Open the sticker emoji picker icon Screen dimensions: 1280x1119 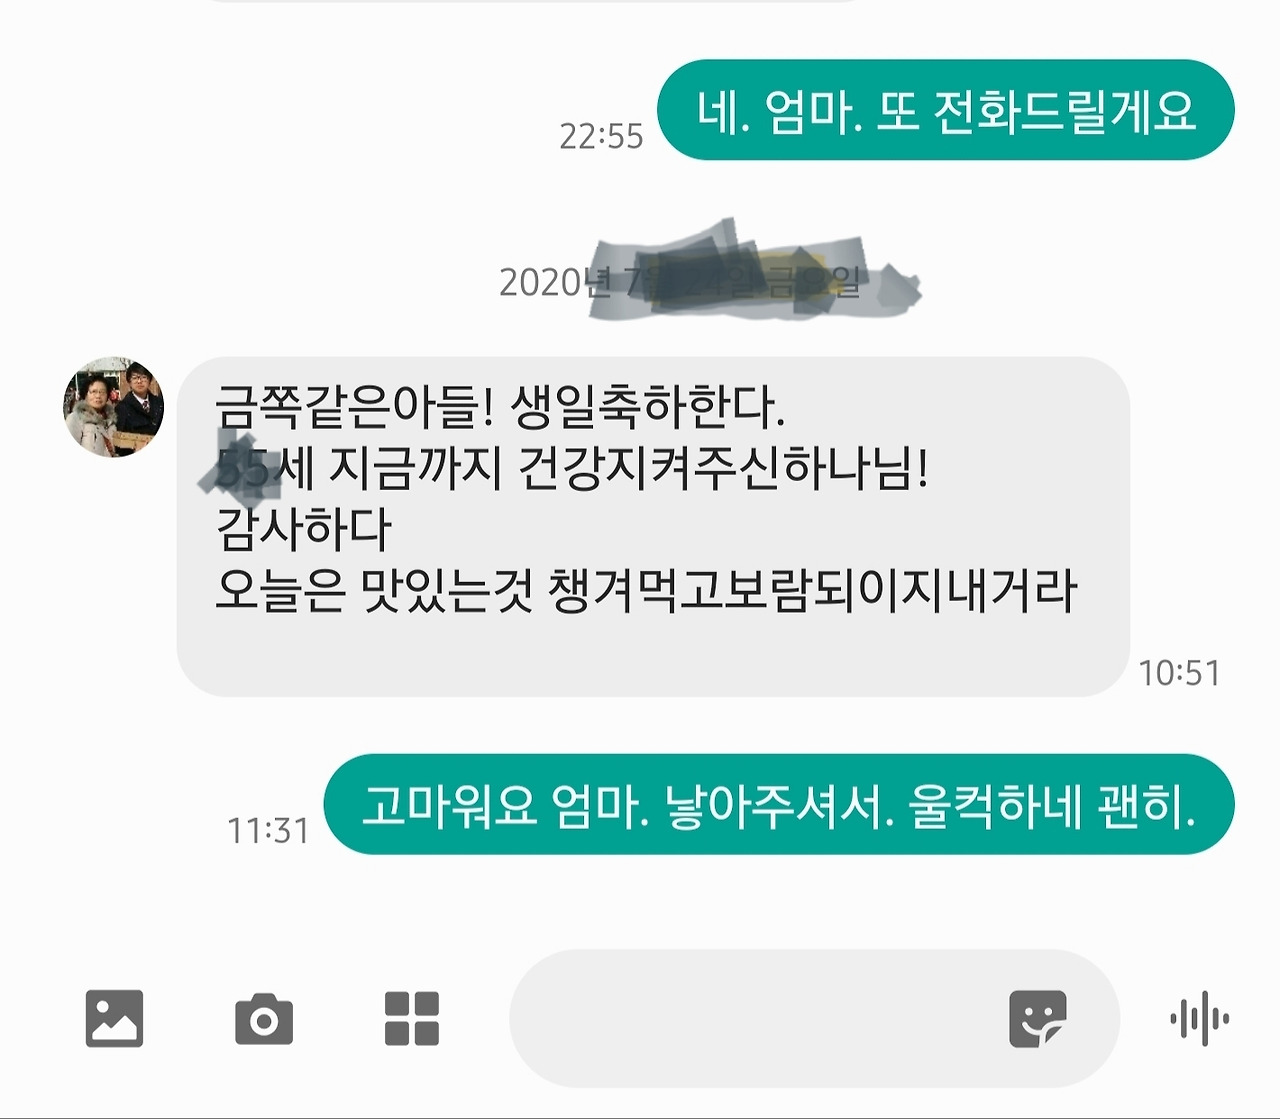[1038, 1018]
